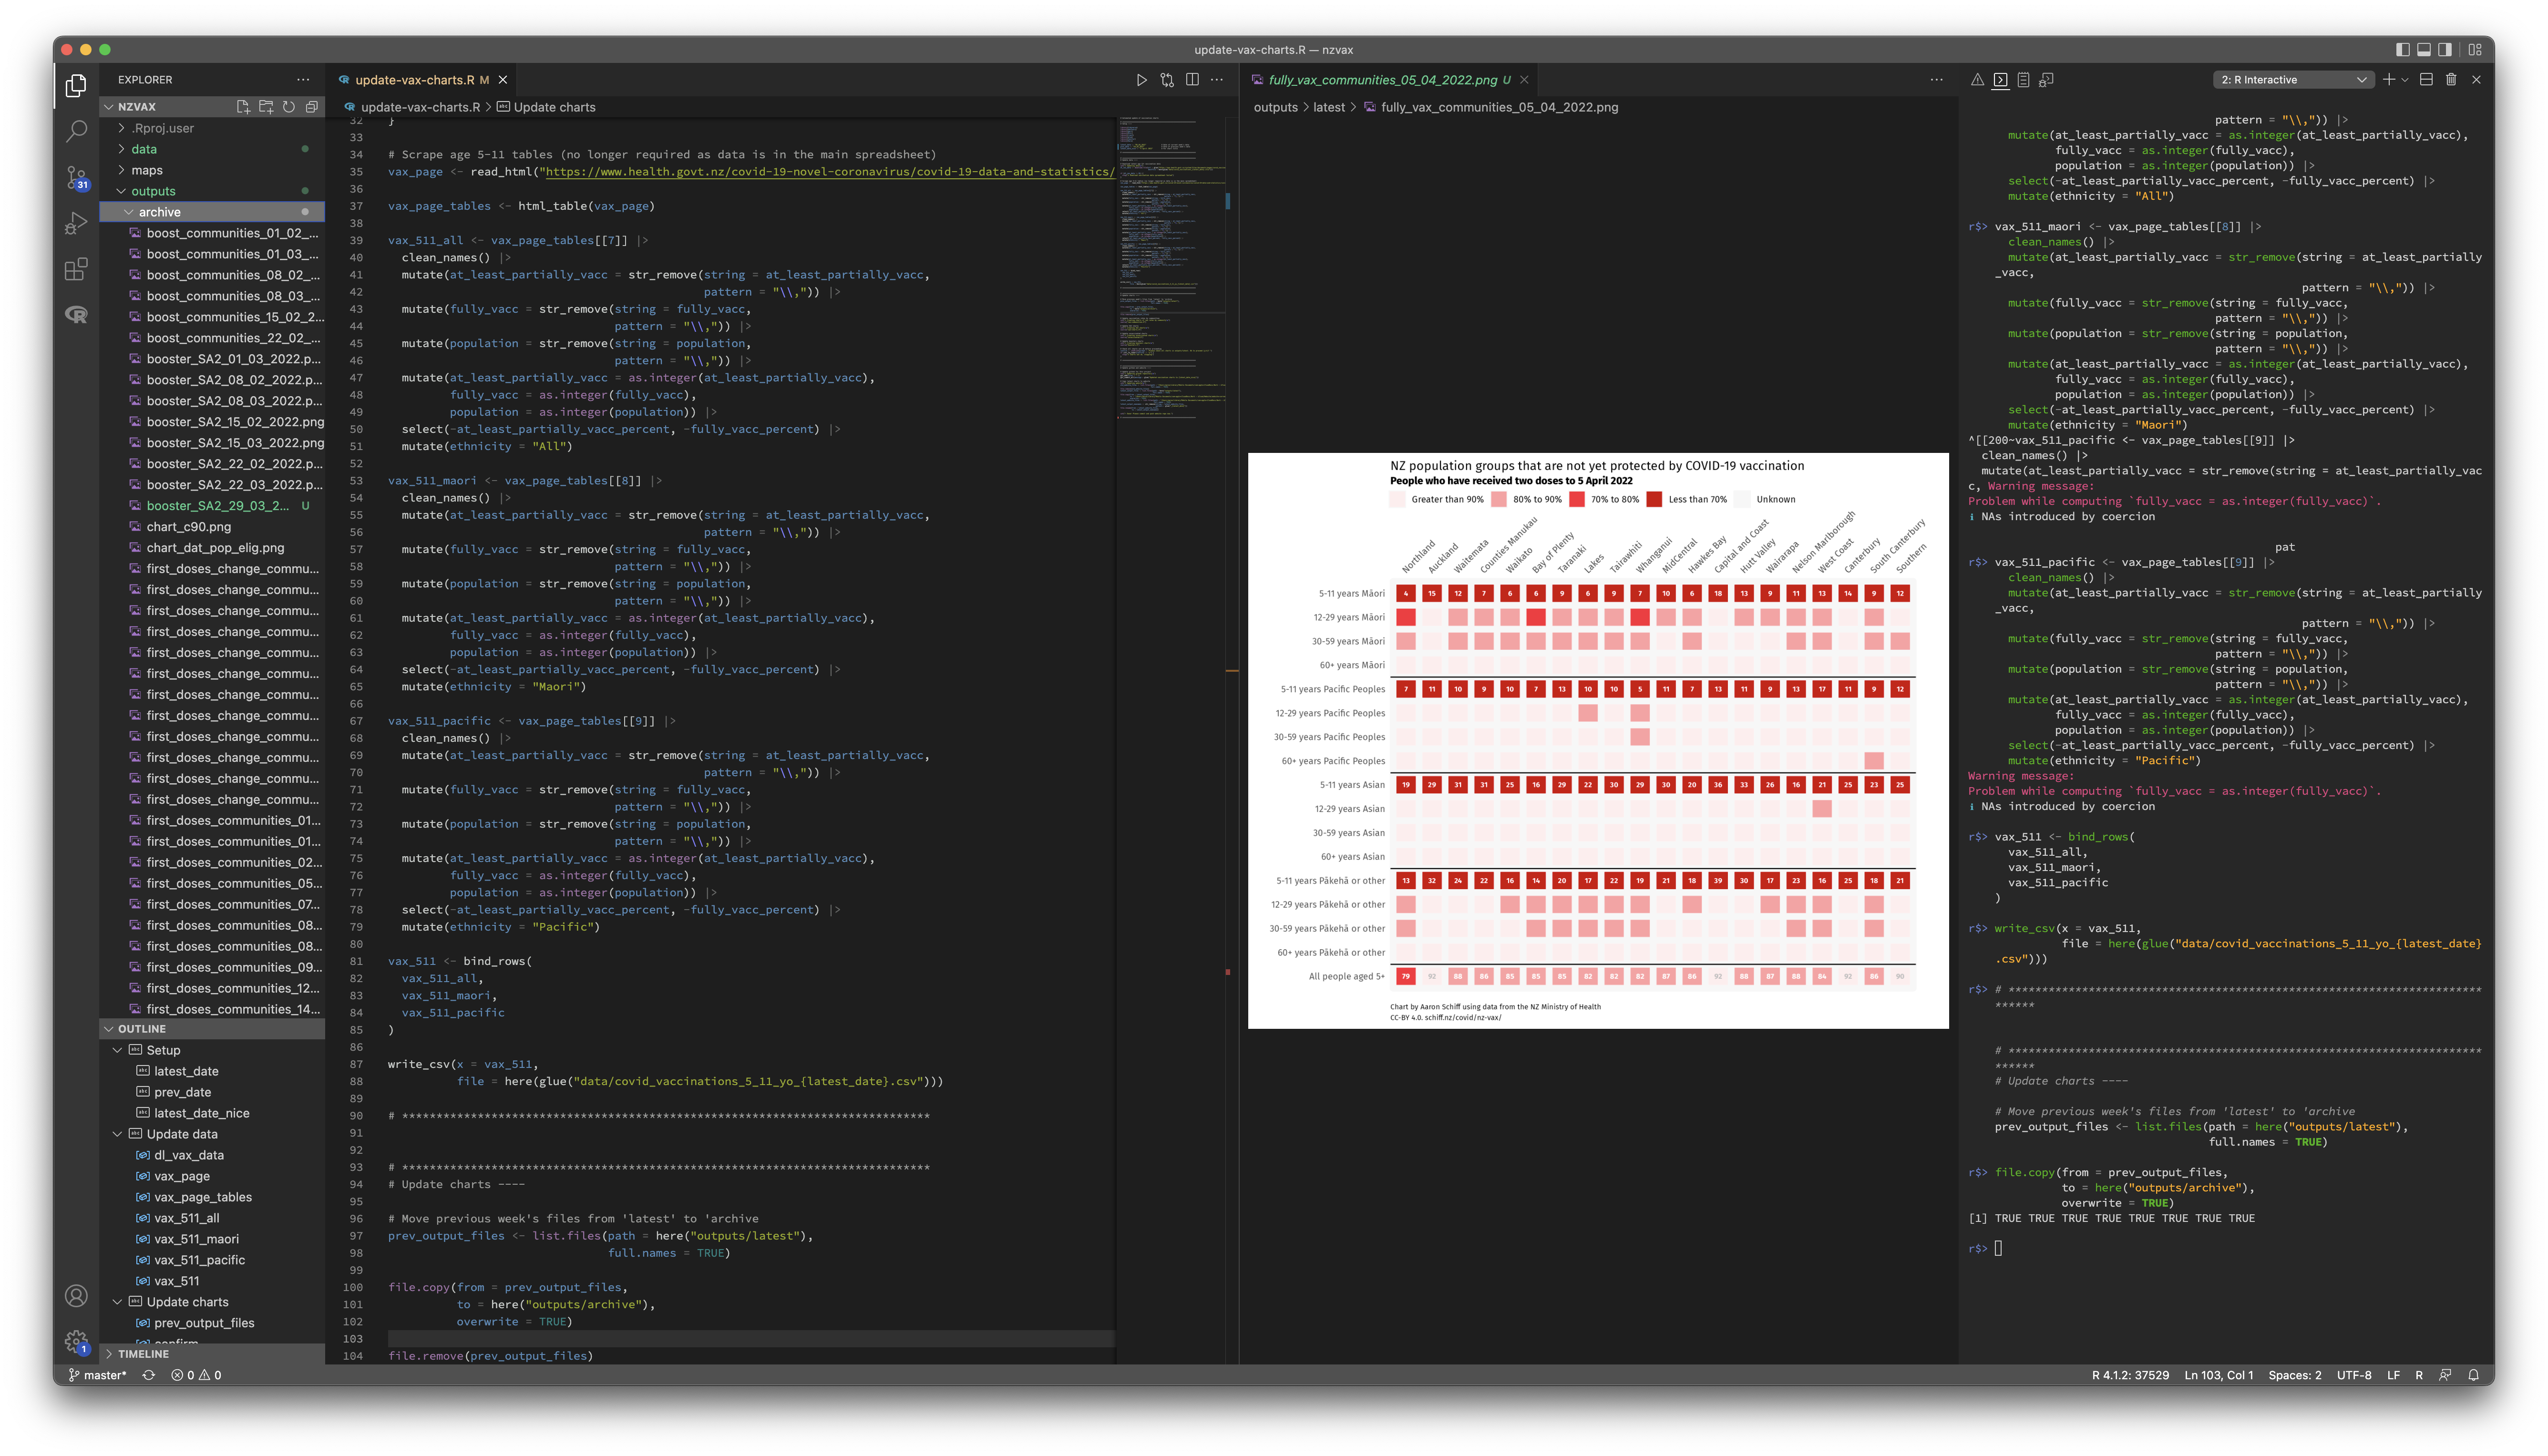The width and height of the screenshot is (2548, 1456).
Task: Open the Extensions view
Action: click(x=76, y=269)
